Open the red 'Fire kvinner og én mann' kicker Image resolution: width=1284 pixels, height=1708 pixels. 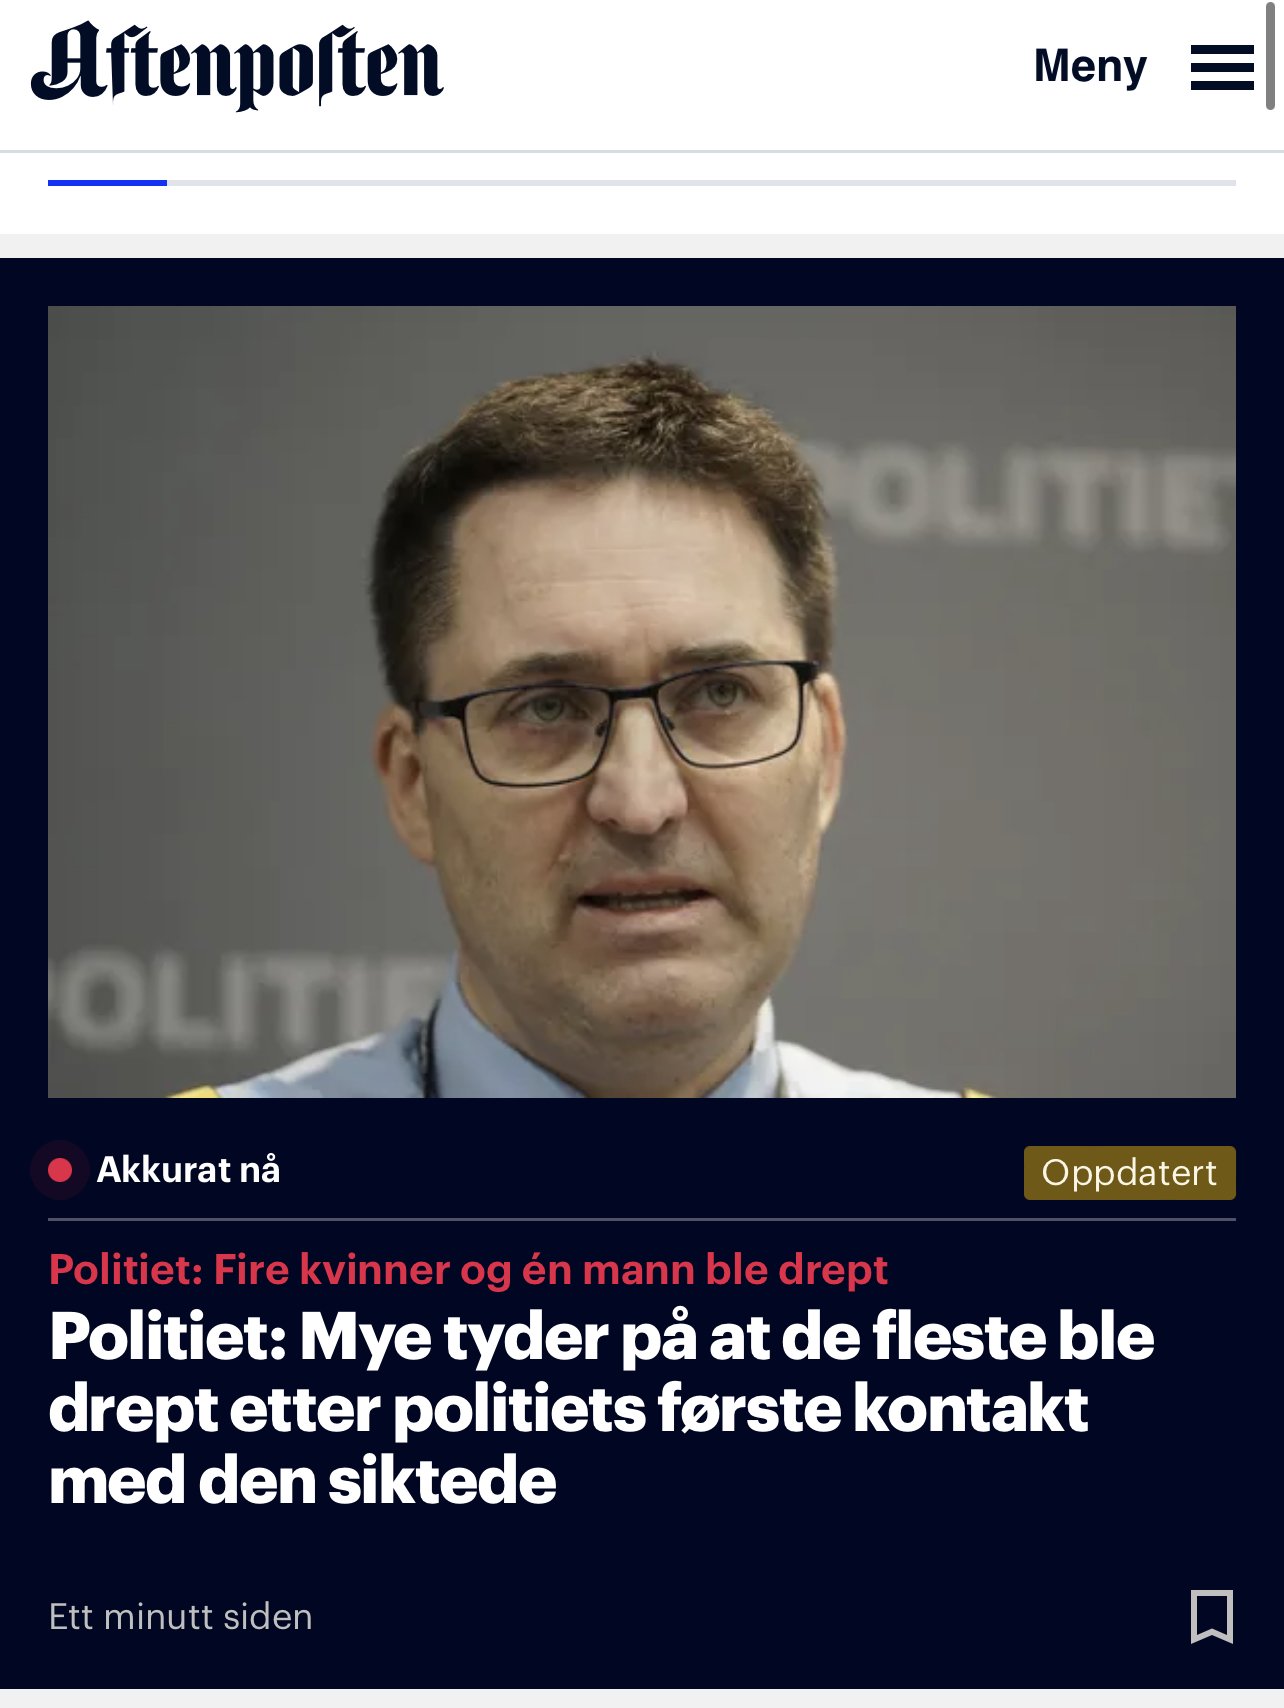pyautogui.click(x=468, y=1270)
